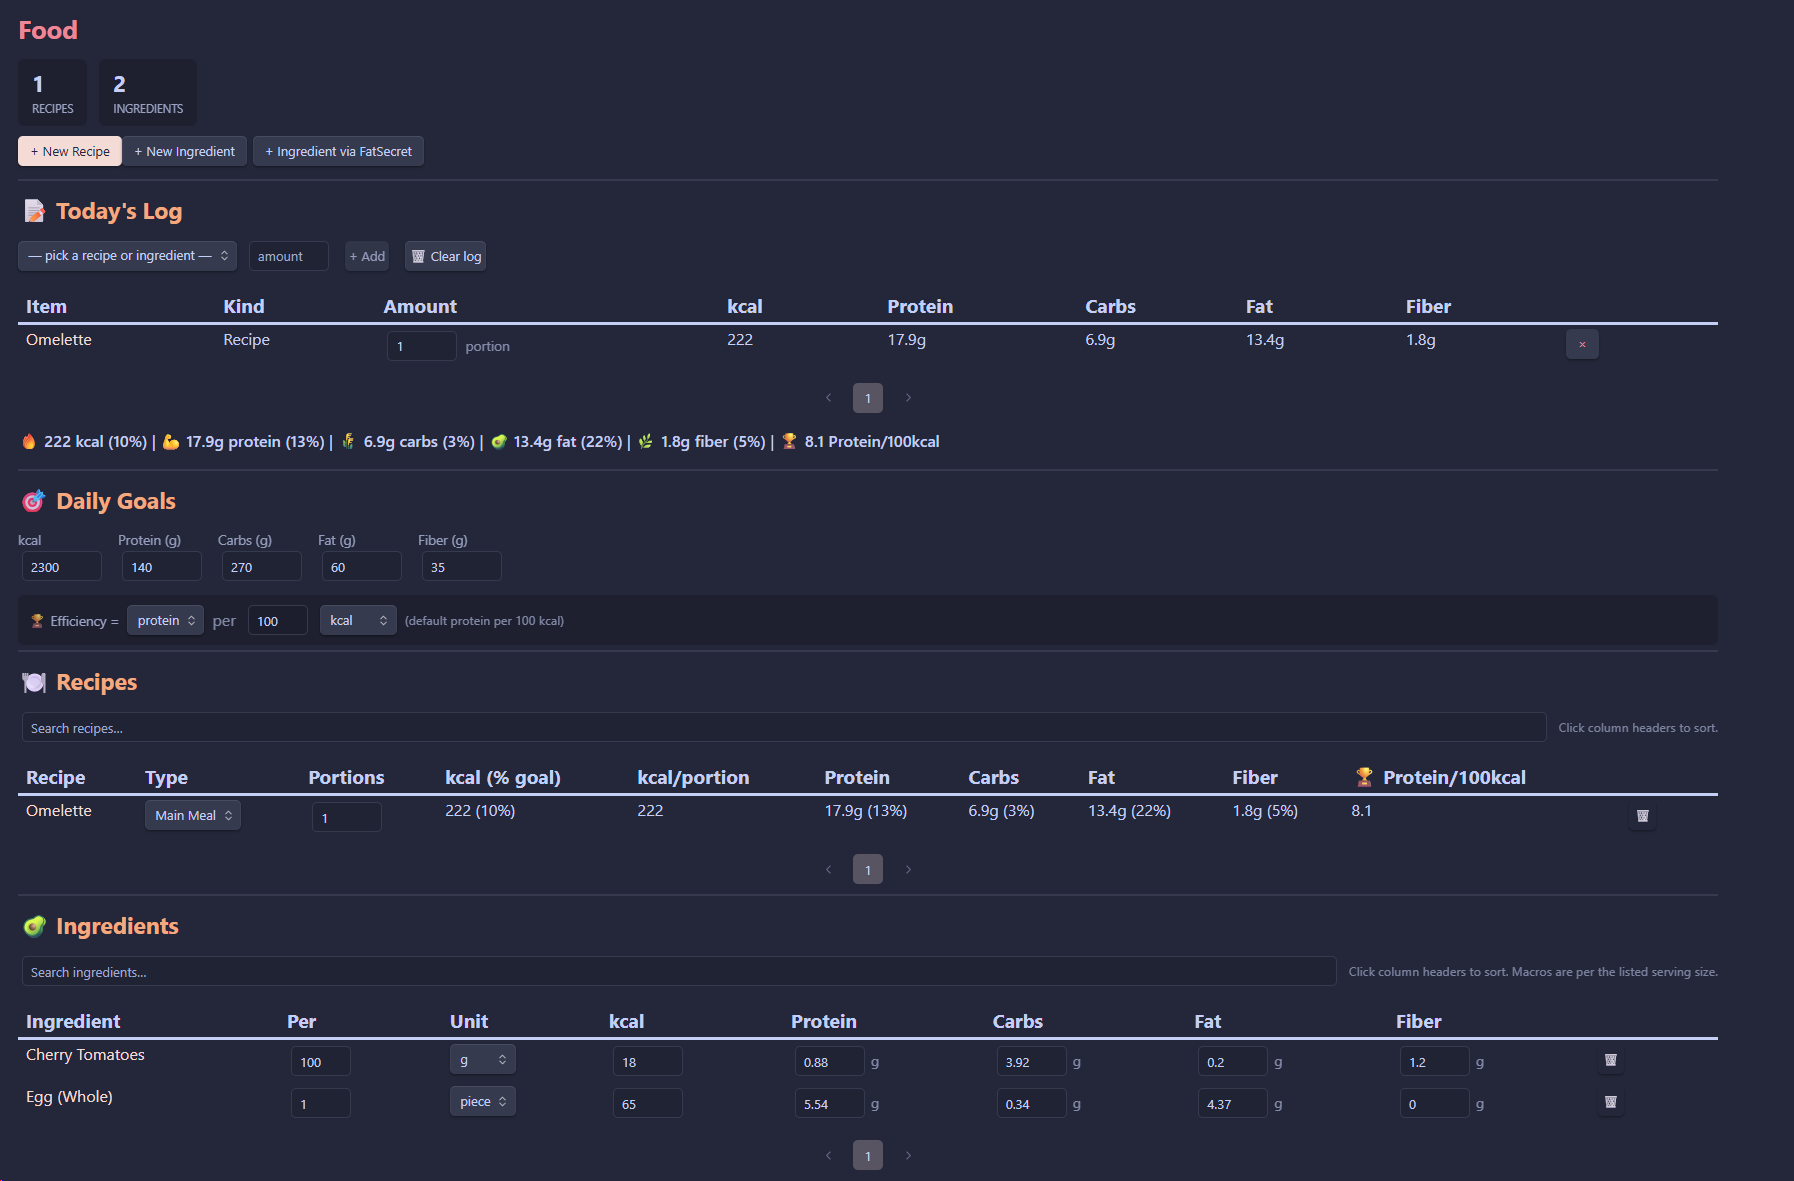
Task: Edit Egg (Whole) fat field 4.37
Action: (1233, 1103)
